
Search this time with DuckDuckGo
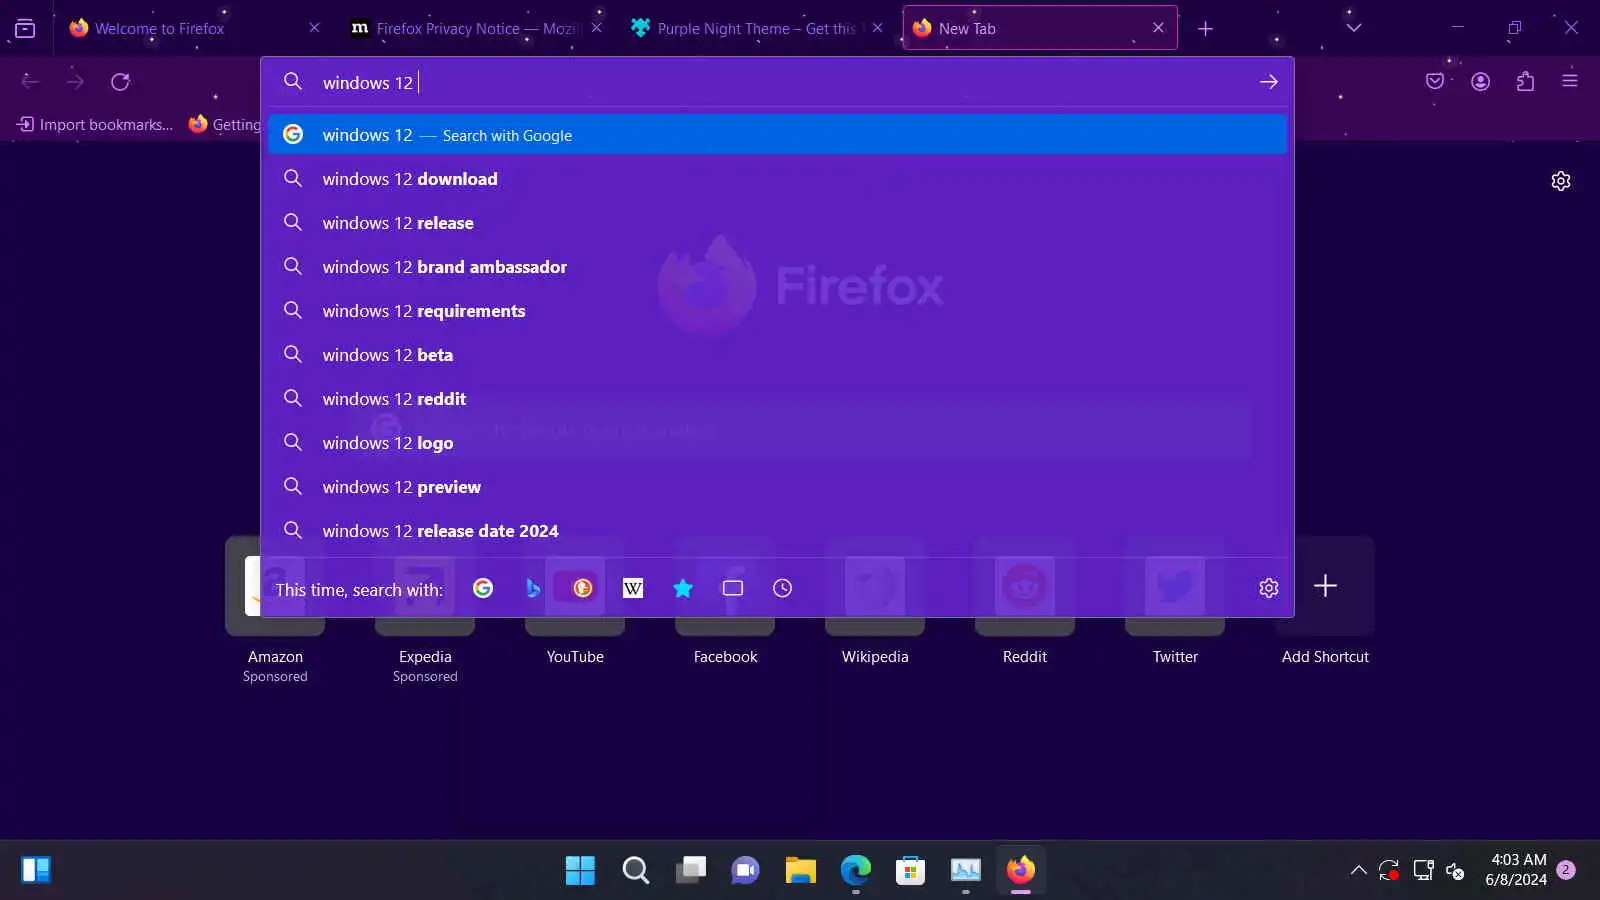(583, 588)
